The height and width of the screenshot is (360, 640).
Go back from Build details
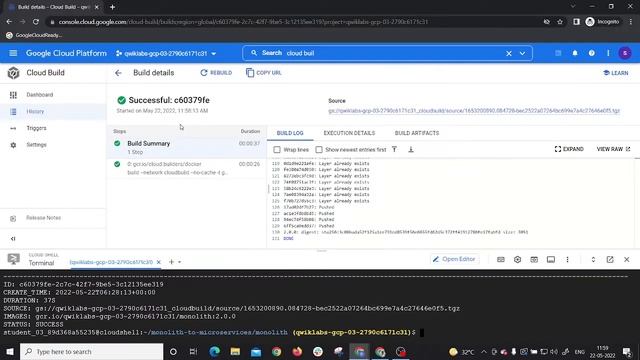118,73
